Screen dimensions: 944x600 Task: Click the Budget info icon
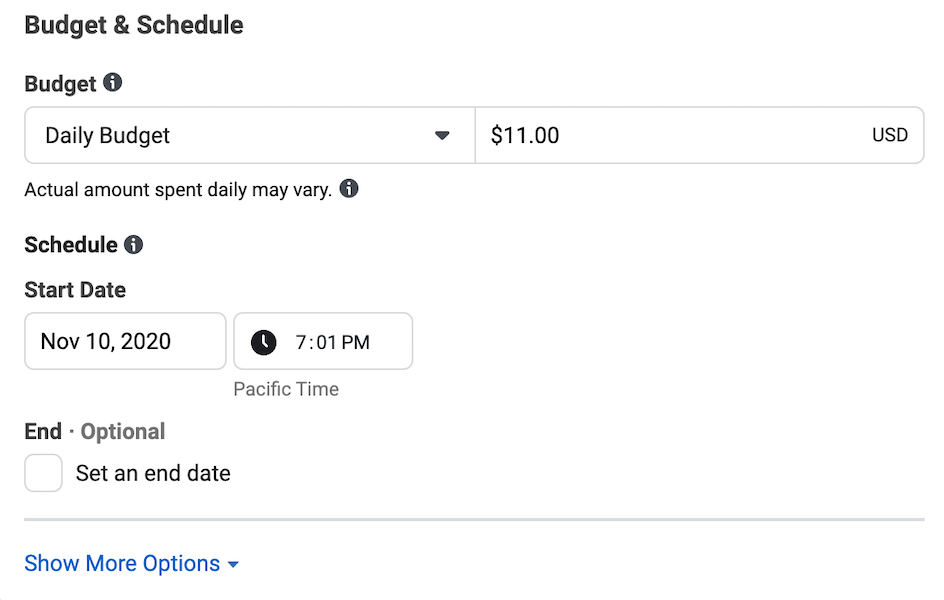click(x=110, y=84)
